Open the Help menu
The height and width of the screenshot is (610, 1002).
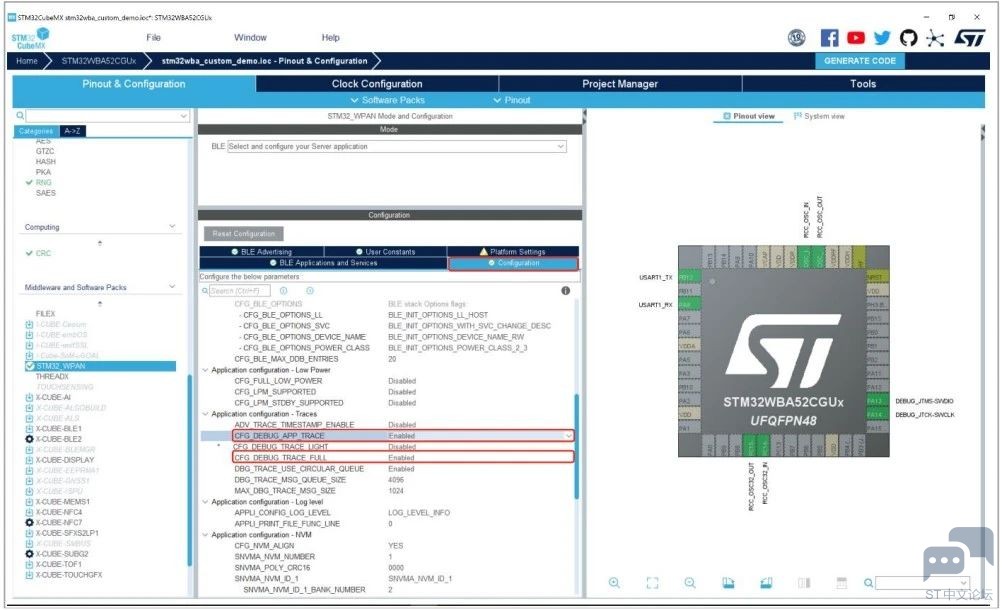pyautogui.click(x=330, y=38)
